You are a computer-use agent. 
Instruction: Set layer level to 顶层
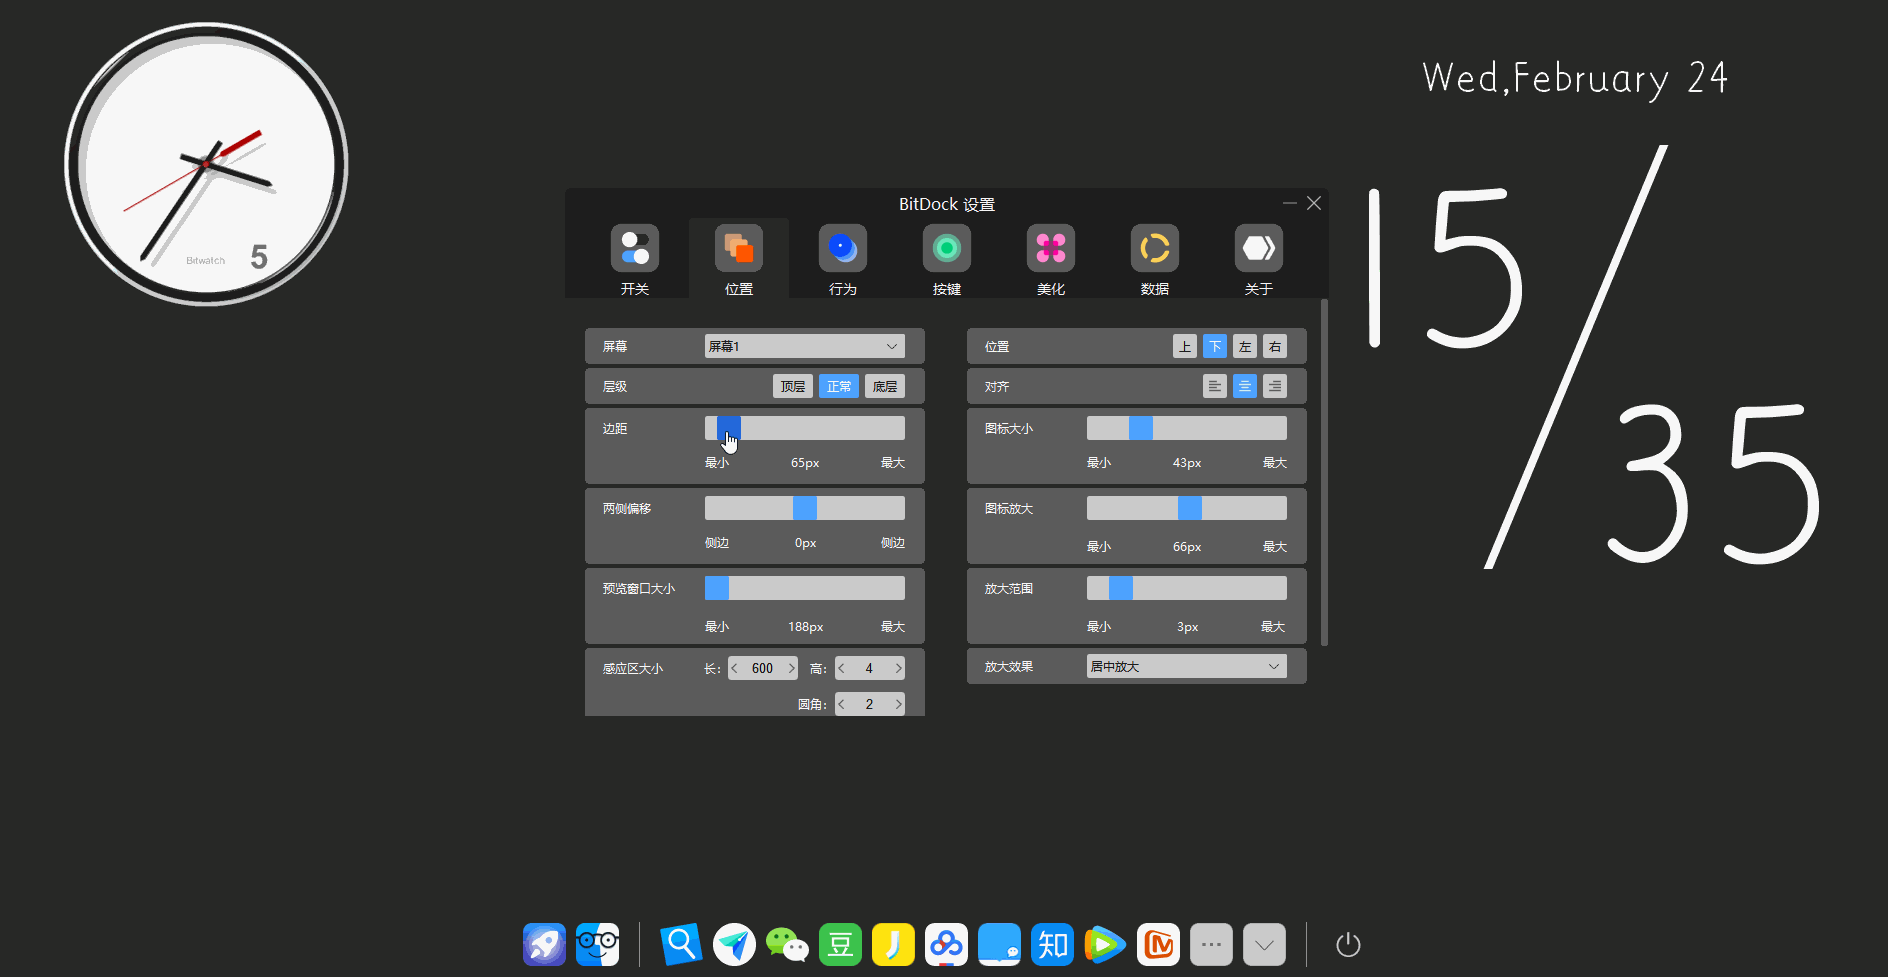(793, 386)
